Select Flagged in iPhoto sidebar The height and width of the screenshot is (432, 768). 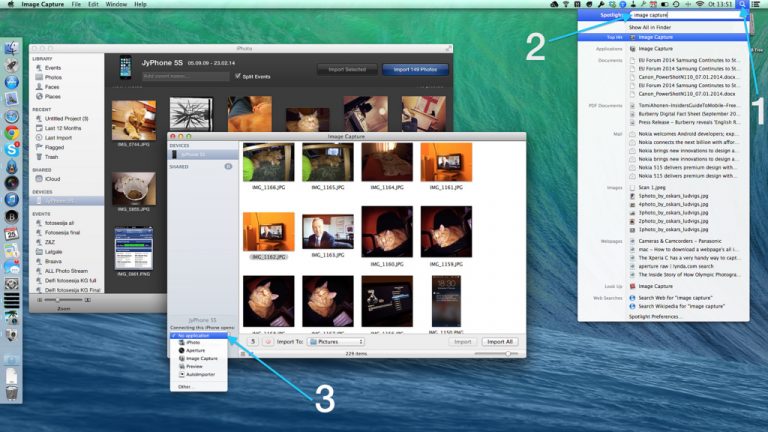(54, 147)
